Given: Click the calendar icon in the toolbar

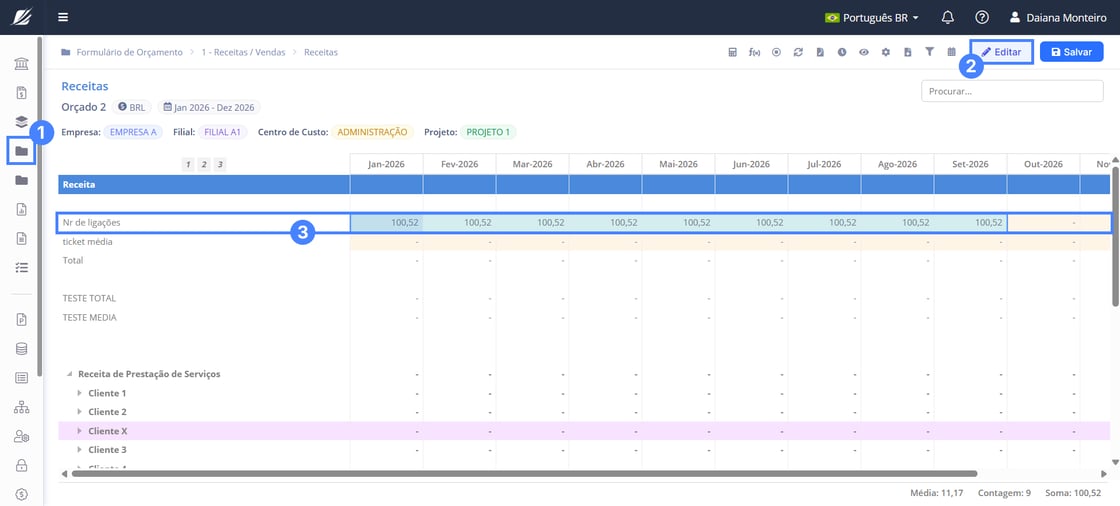Looking at the screenshot, I should pos(951,52).
